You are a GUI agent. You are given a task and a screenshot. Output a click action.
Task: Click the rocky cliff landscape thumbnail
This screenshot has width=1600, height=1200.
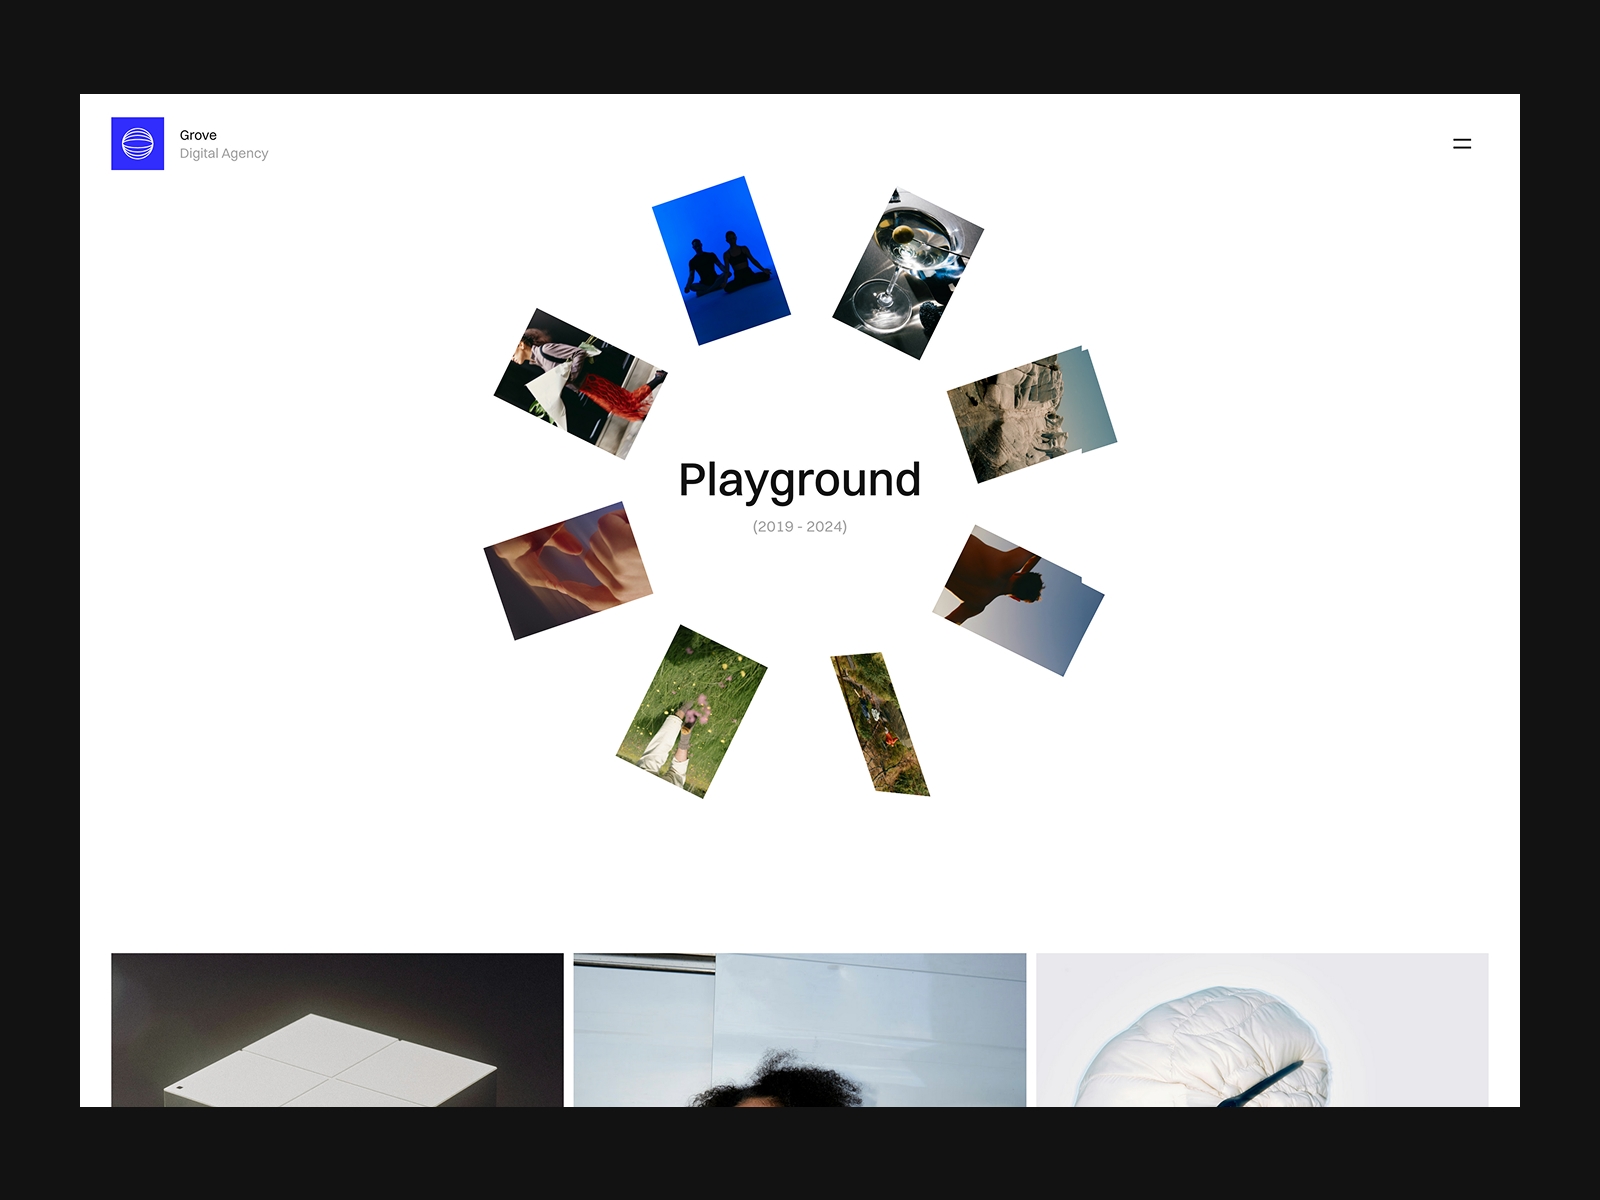point(1033,413)
